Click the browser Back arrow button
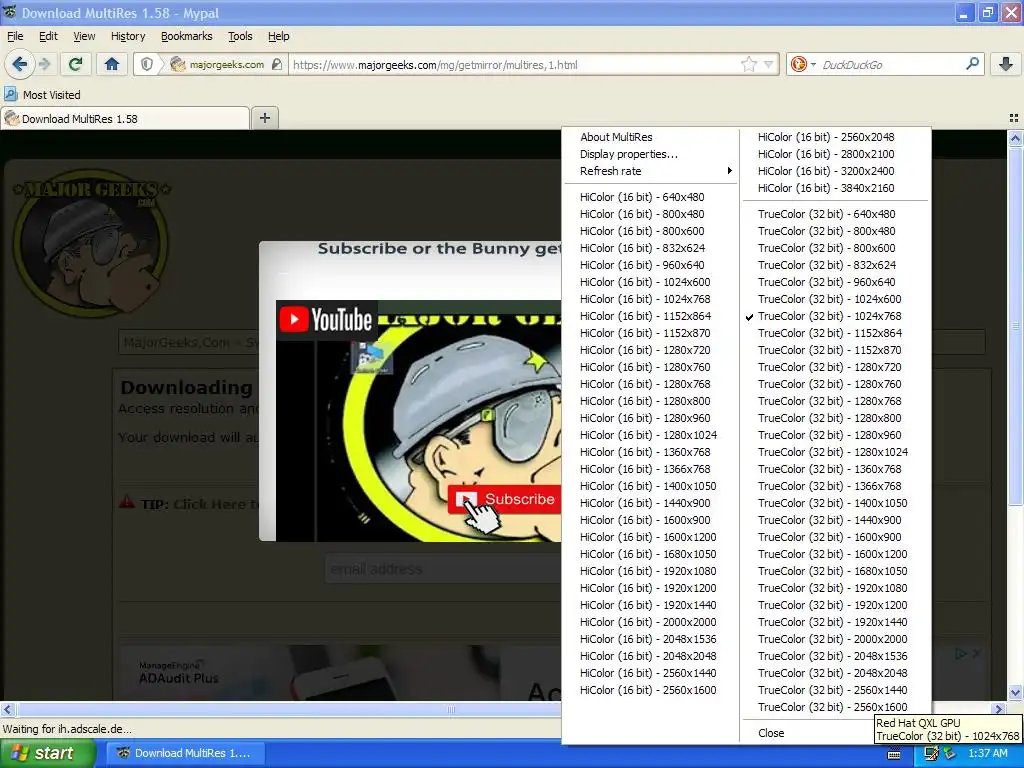This screenshot has width=1024, height=768. (x=20, y=64)
